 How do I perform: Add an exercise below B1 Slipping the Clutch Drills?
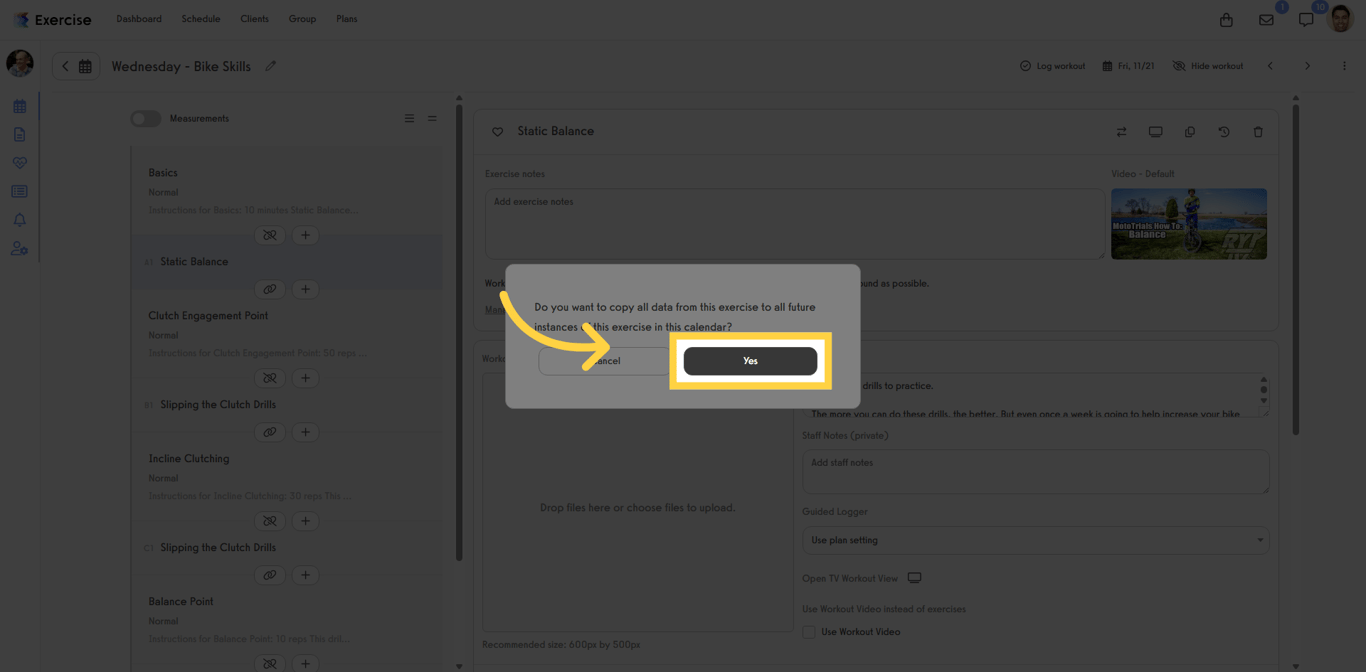(305, 432)
